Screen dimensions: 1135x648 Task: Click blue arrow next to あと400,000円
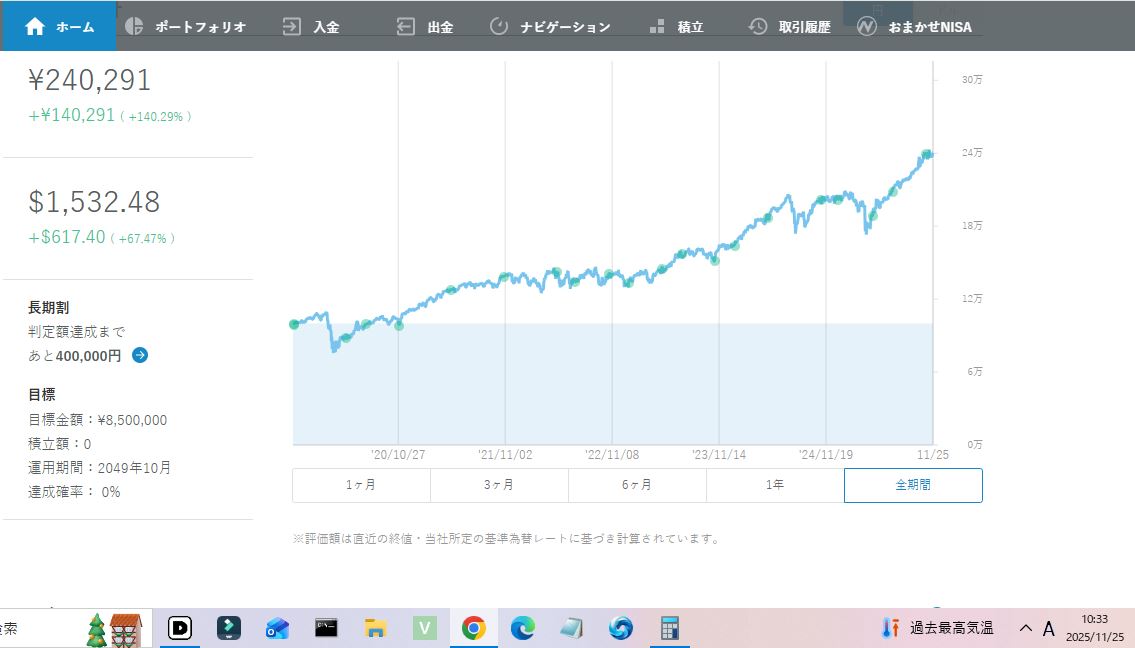[x=140, y=355]
